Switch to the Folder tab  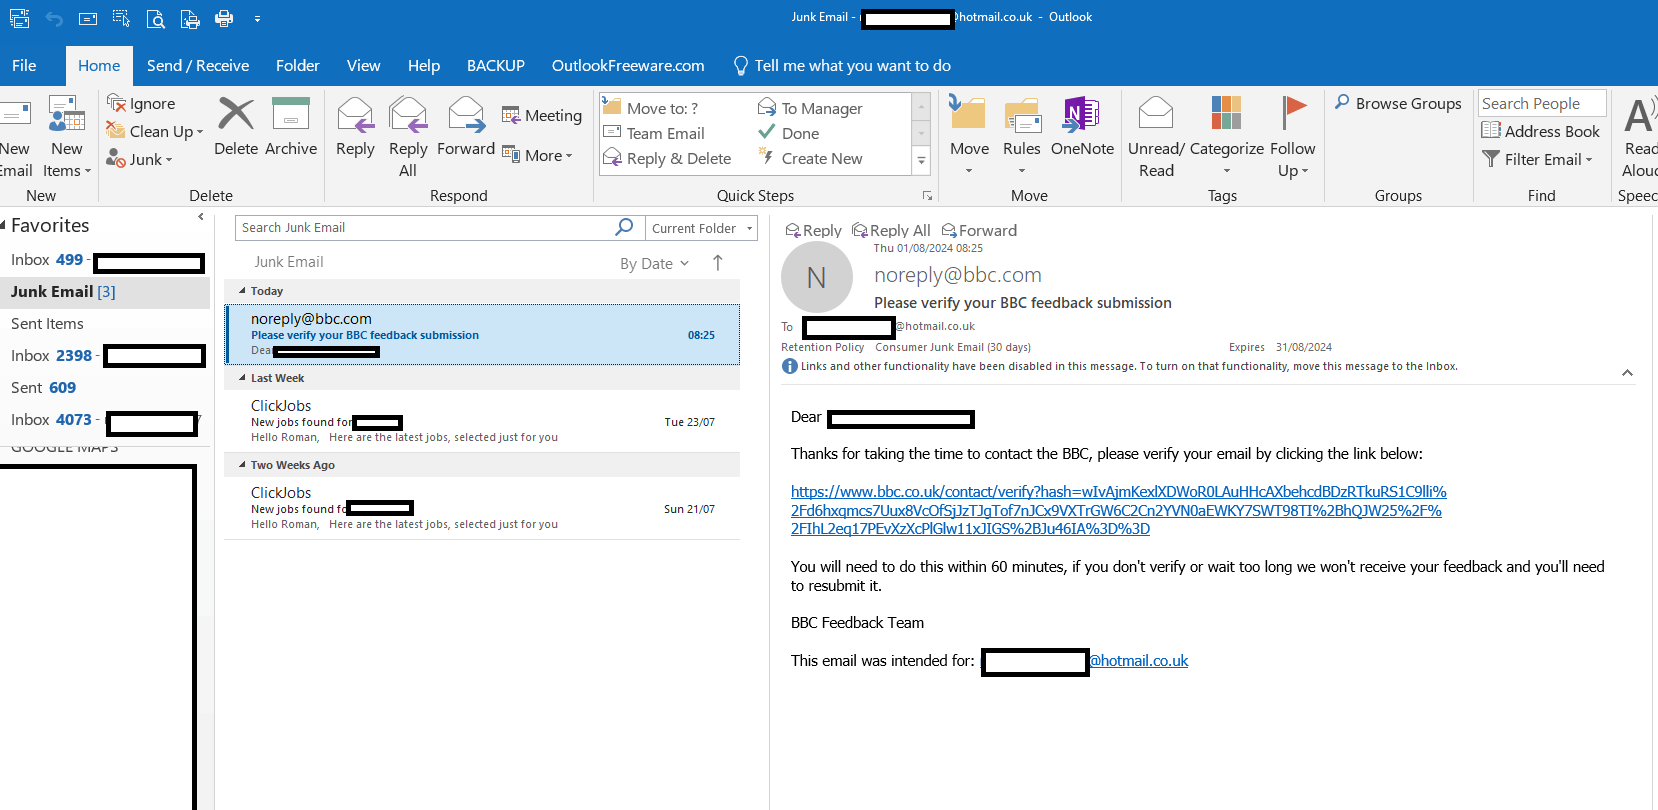click(298, 65)
